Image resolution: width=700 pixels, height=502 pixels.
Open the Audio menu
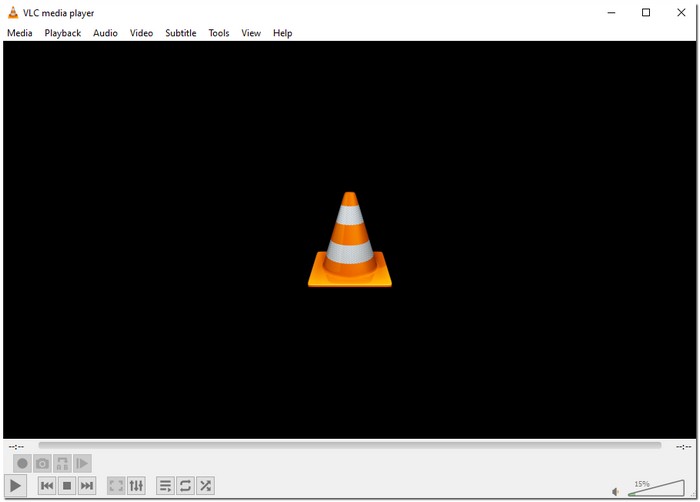pos(105,33)
